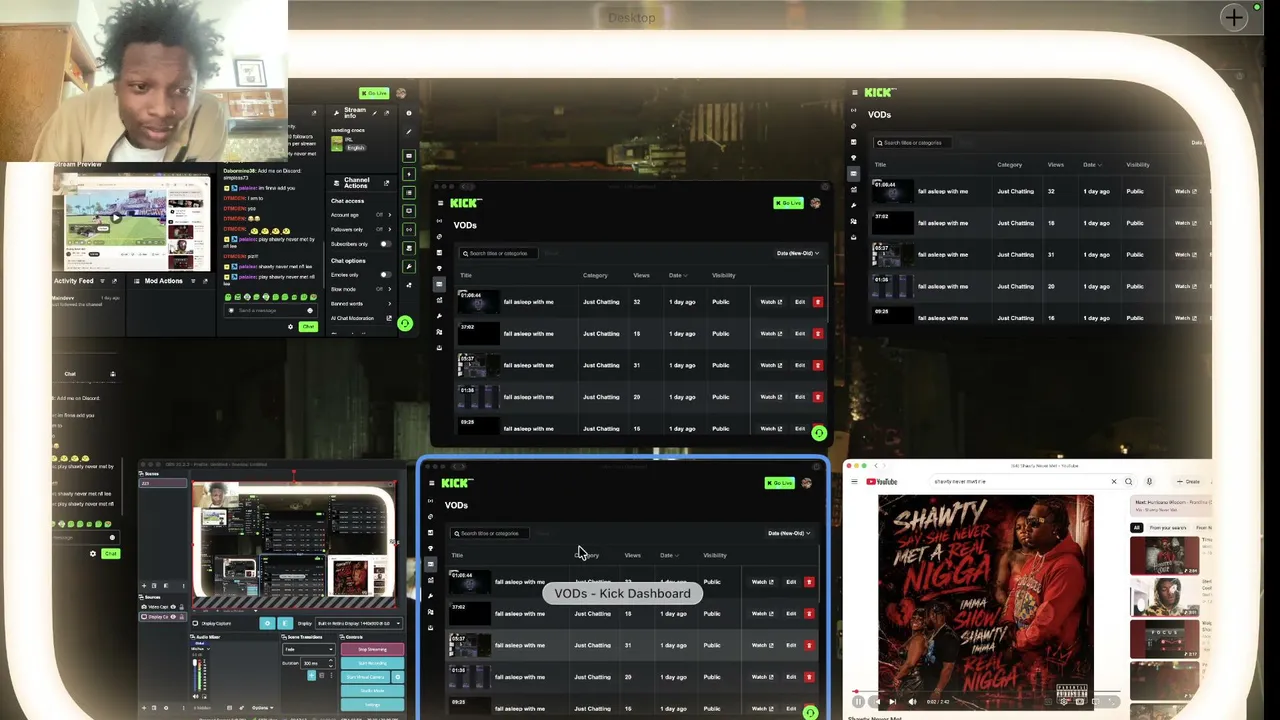Open chat settings gear beside the Chat button

[291, 327]
